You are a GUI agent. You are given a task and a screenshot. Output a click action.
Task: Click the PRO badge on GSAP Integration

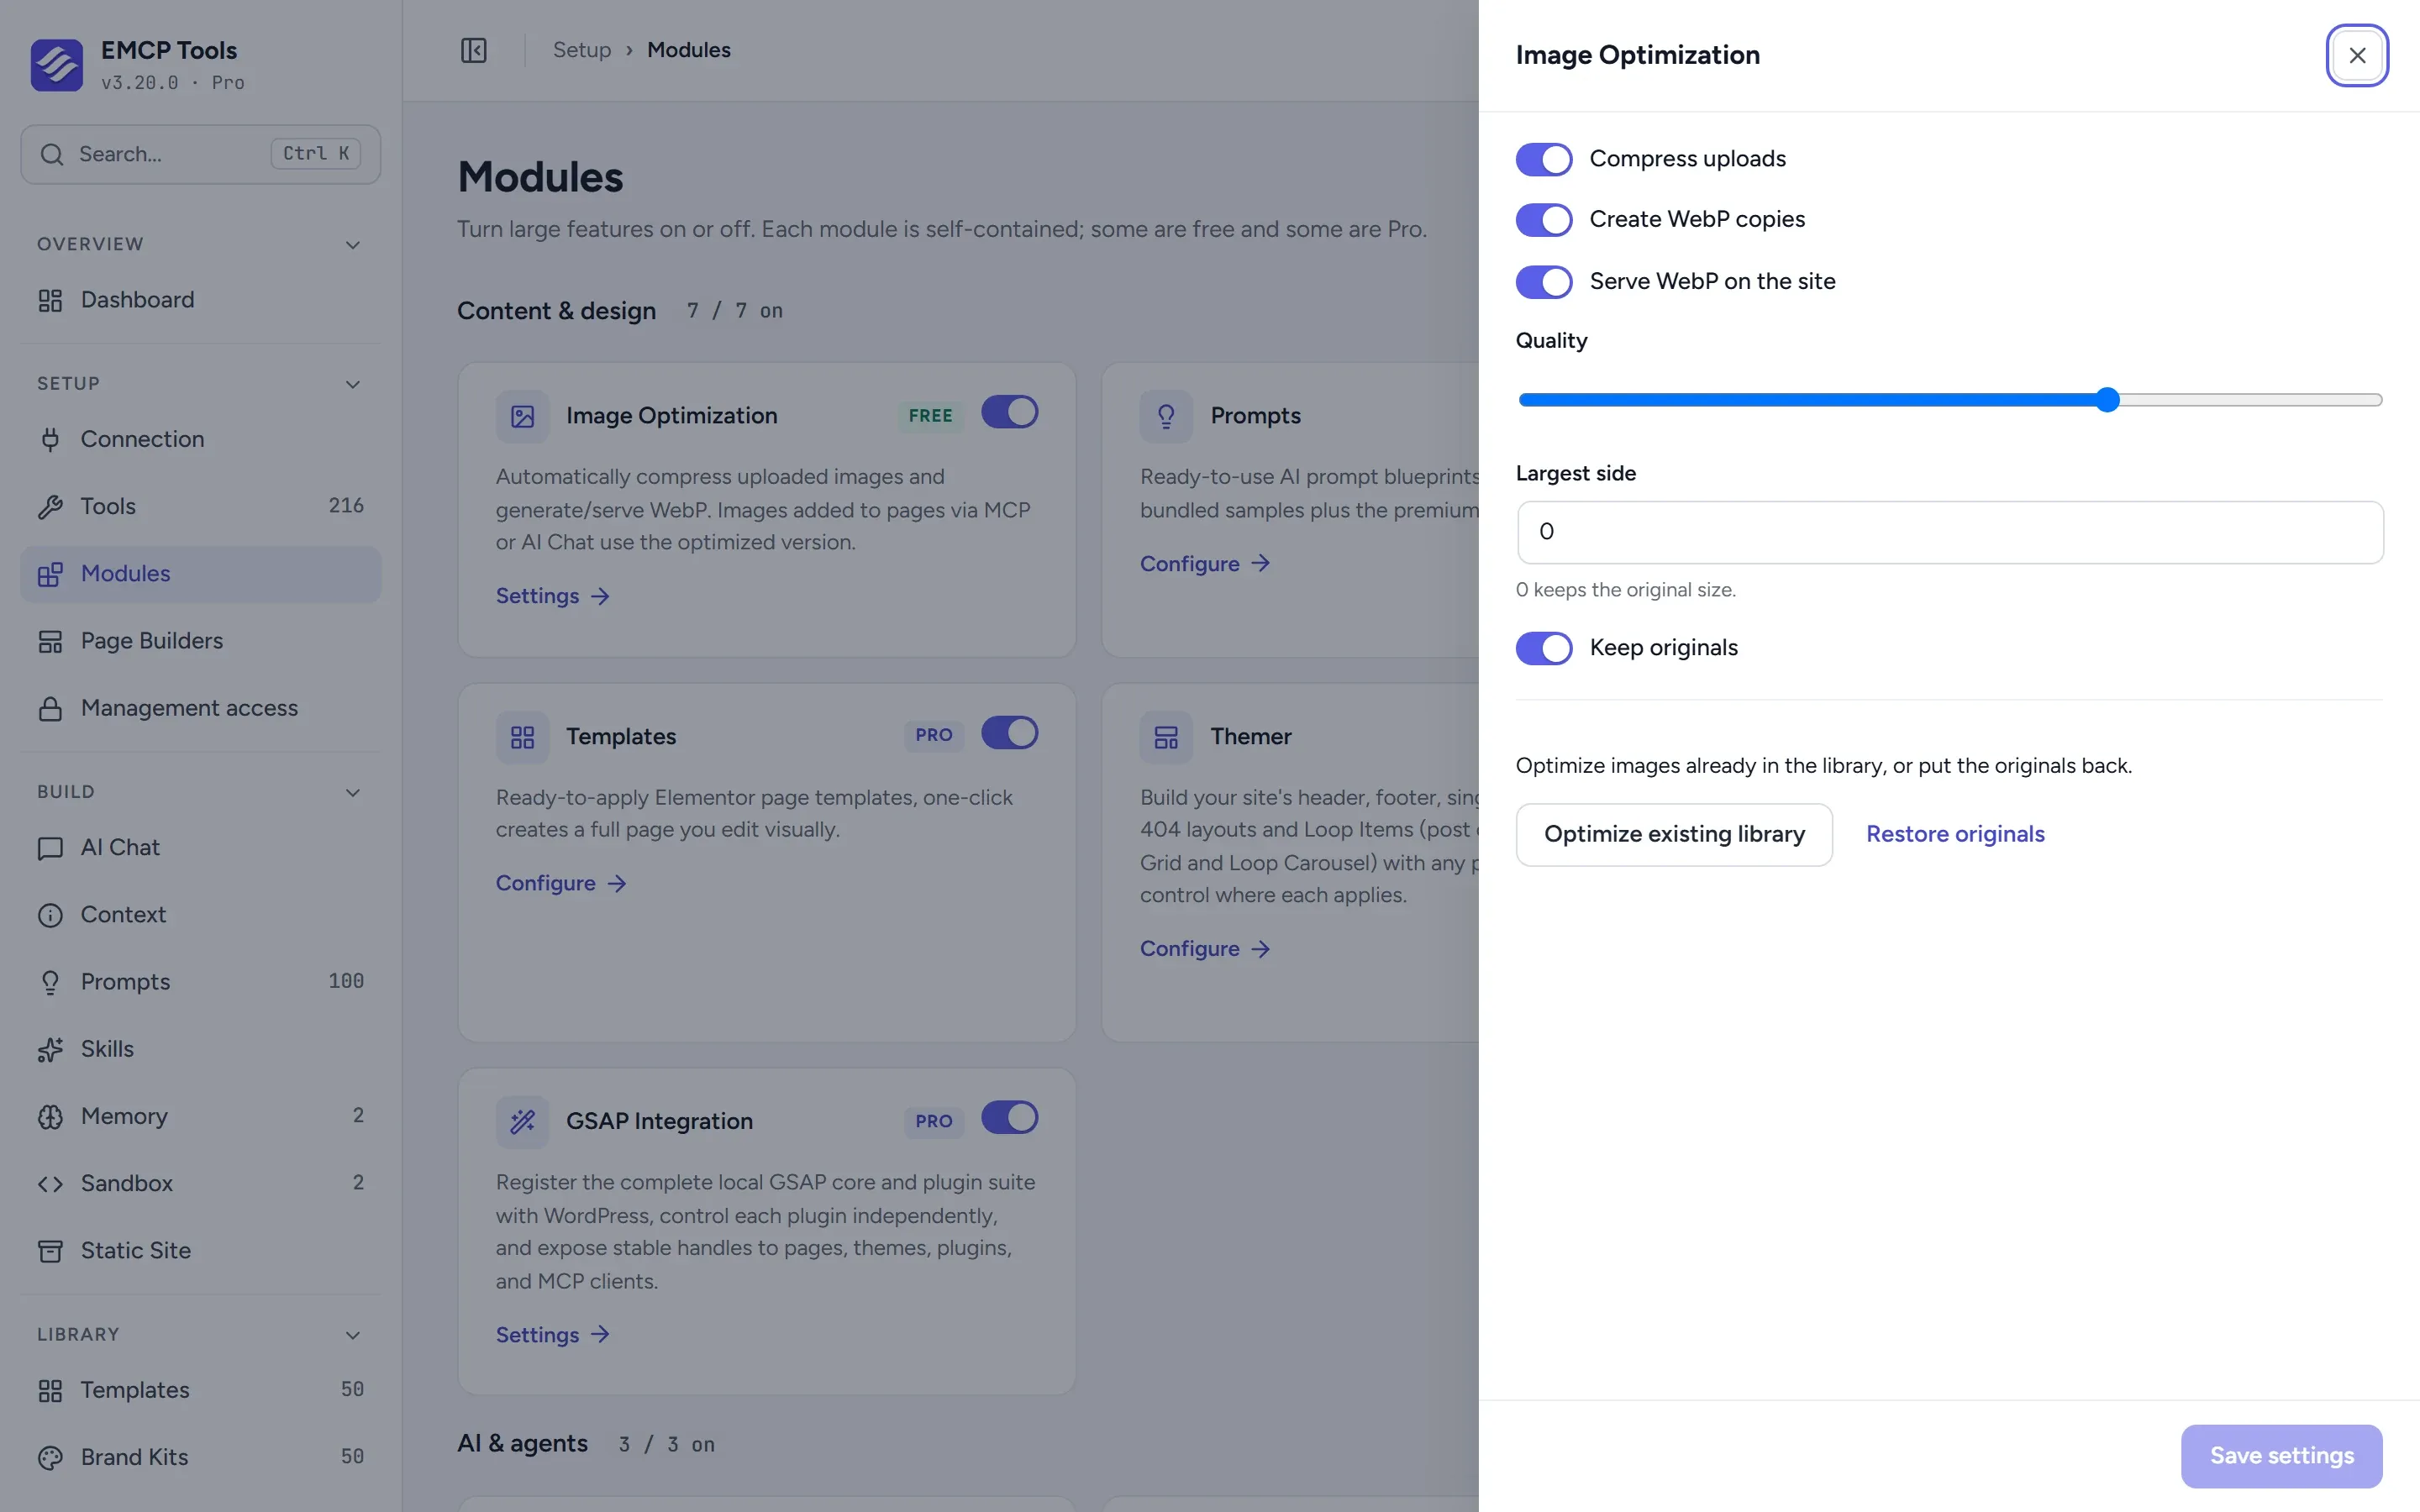(934, 1121)
